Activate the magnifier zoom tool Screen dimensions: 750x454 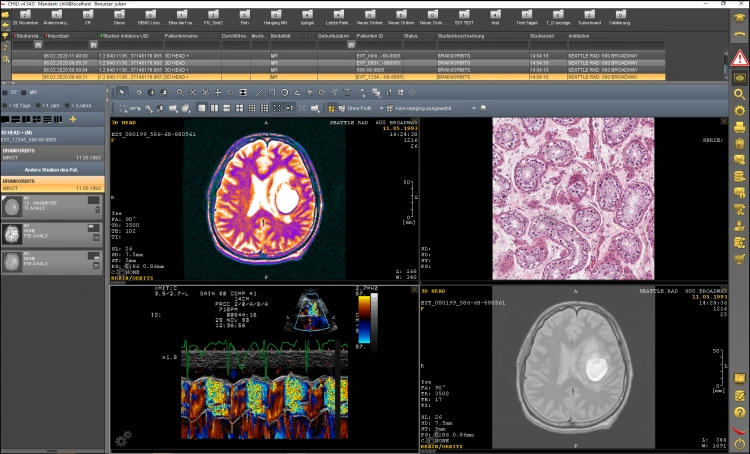[x=180, y=93]
